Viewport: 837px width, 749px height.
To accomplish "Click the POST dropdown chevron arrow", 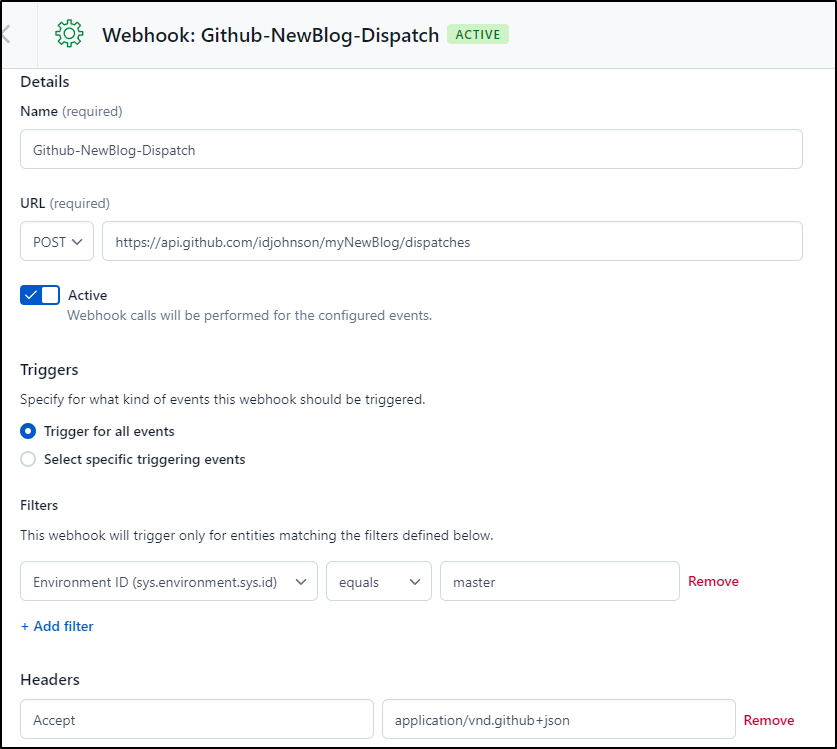I will point(77,242).
